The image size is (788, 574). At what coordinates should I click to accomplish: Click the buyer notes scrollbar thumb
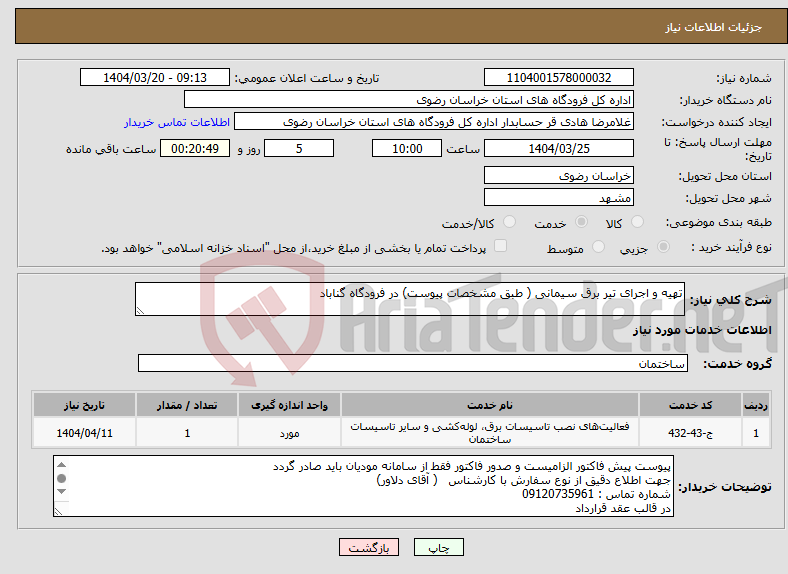pos(61,479)
